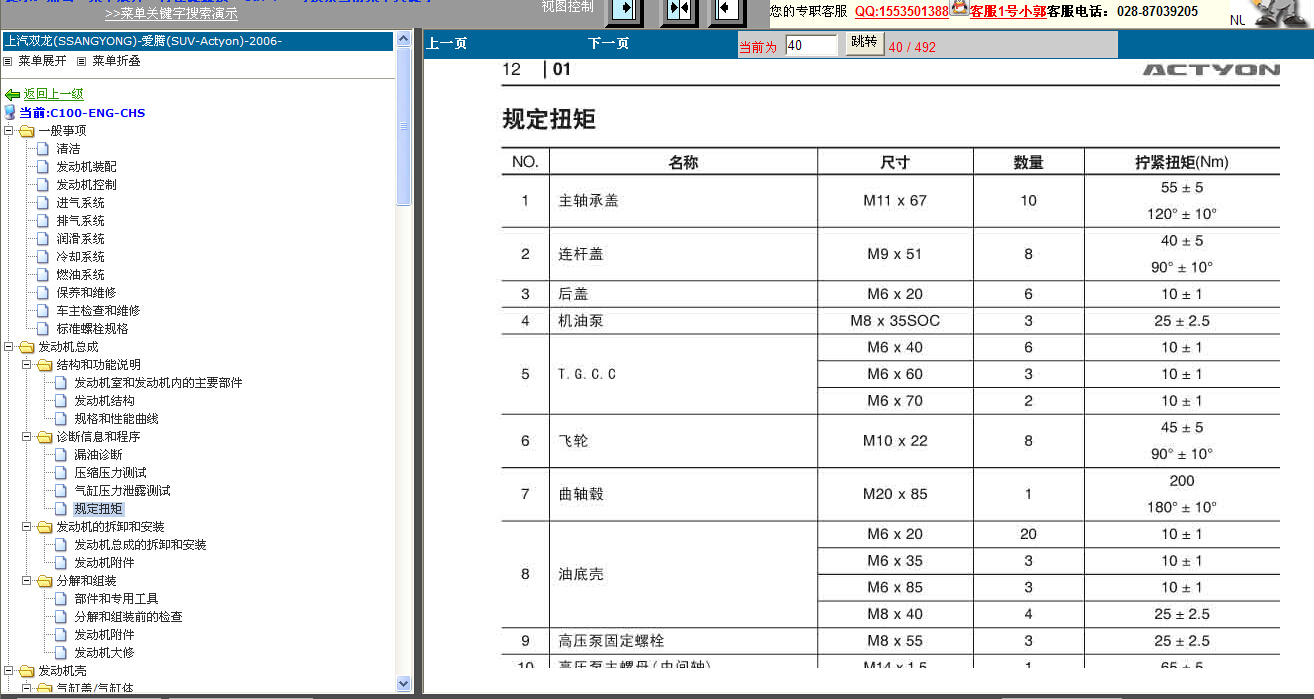
Task: Click the current page number input field
Action: (x=811, y=45)
